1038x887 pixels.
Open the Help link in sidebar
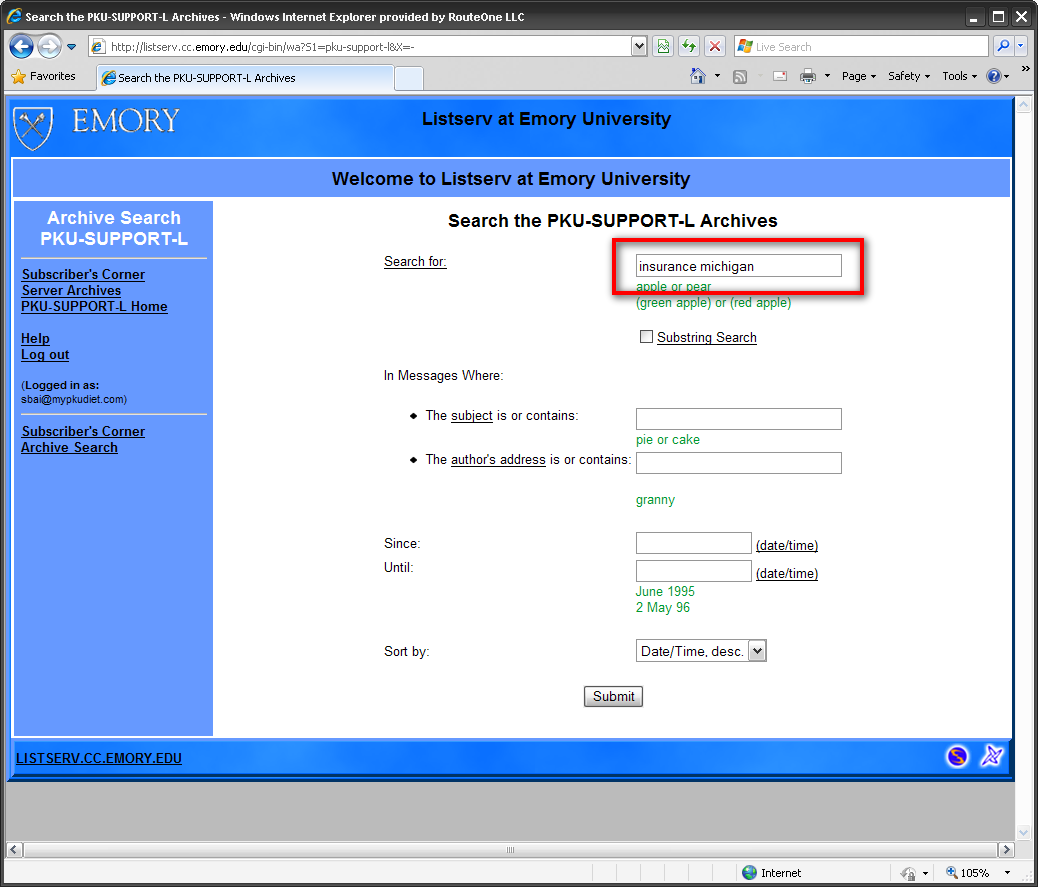tap(35, 338)
